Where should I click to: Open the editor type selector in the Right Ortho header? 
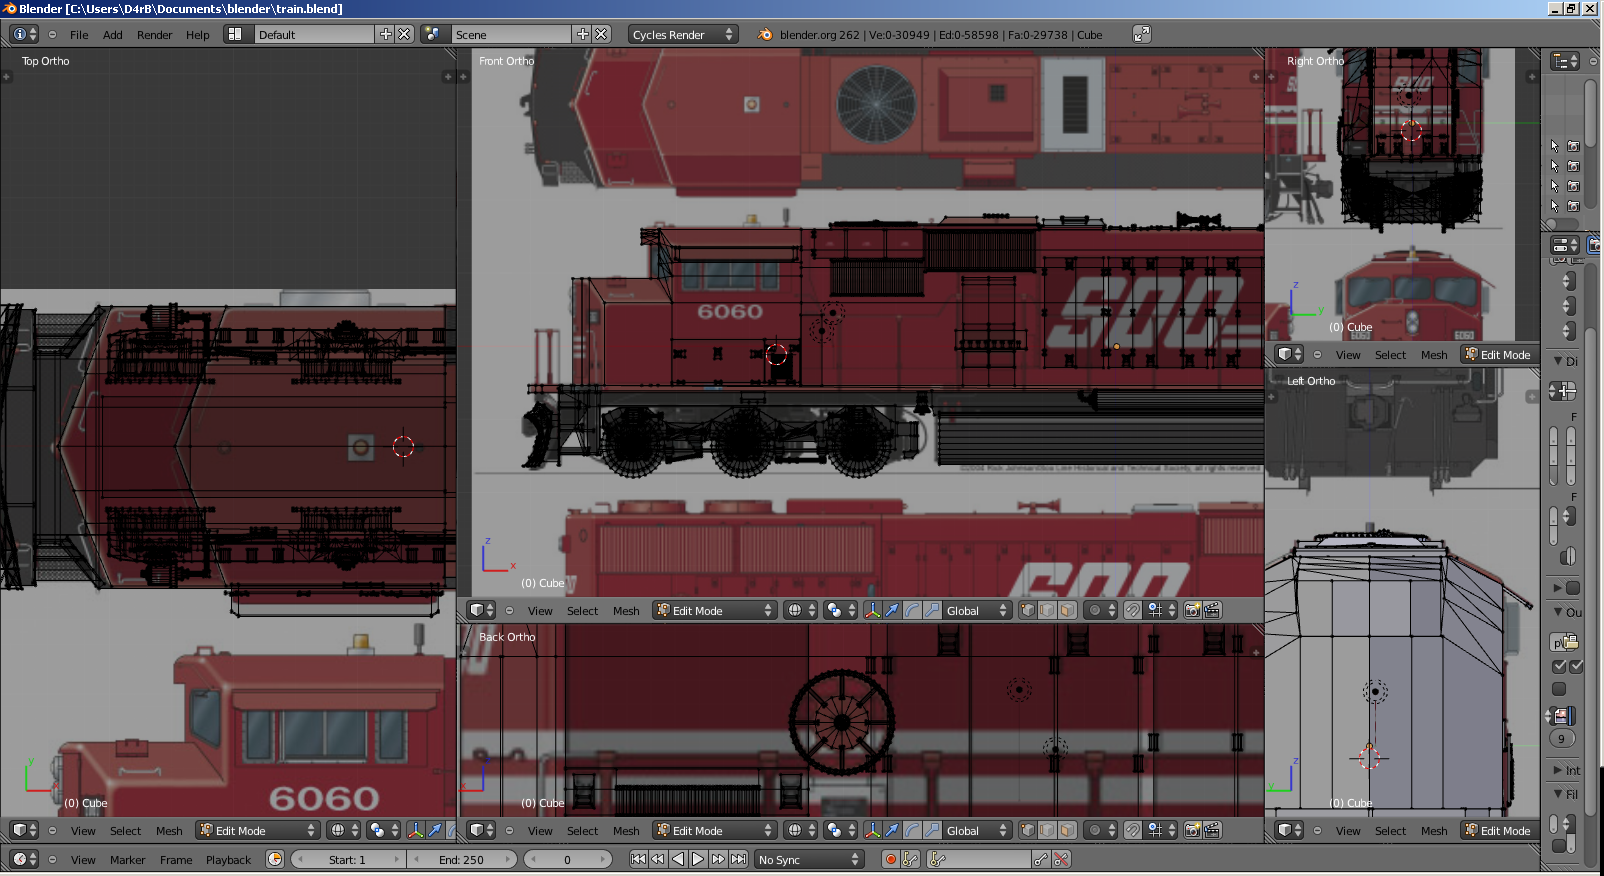(x=1290, y=354)
